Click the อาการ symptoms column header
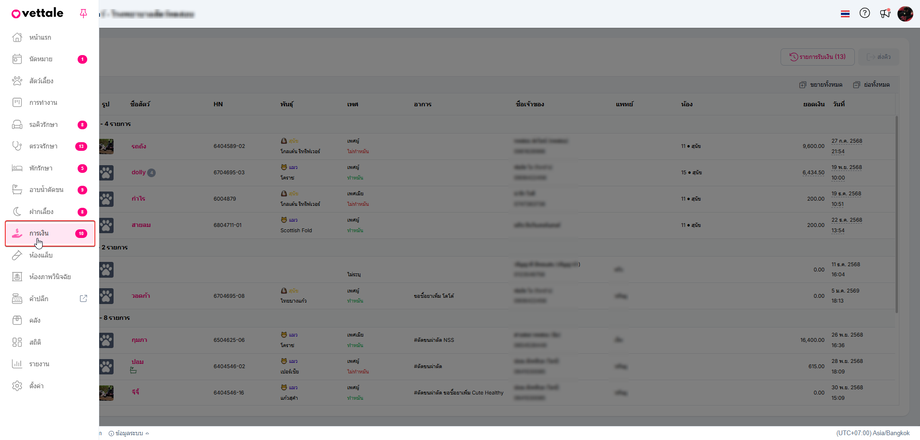The width and height of the screenshot is (920, 440). pos(422,104)
